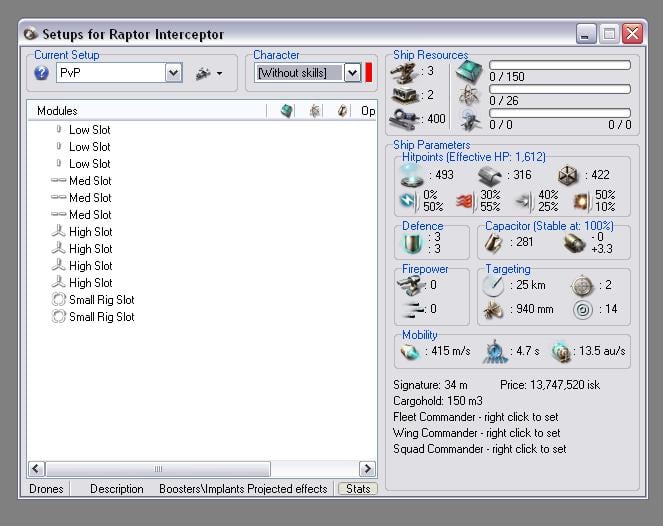
Task: Select the first High Slot row
Action: [x=90, y=232]
